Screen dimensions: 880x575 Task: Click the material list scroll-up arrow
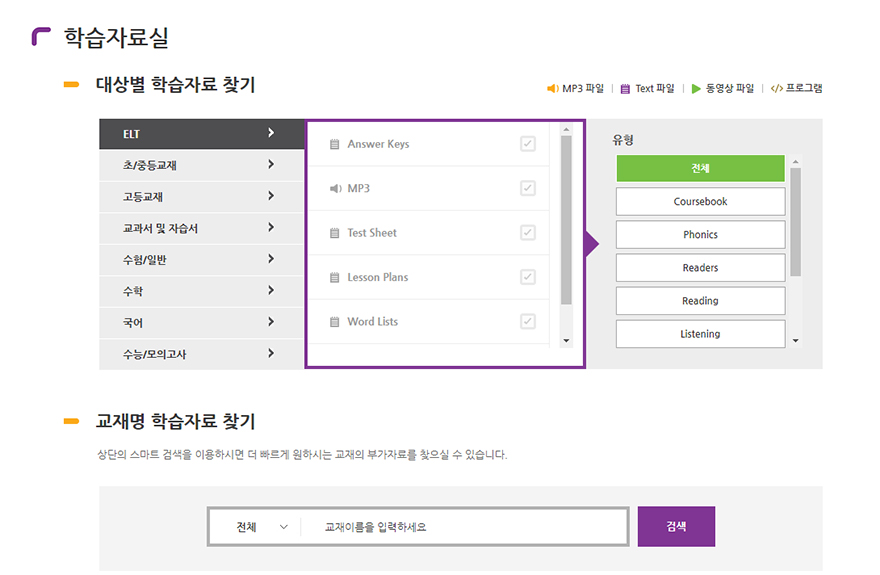566,130
